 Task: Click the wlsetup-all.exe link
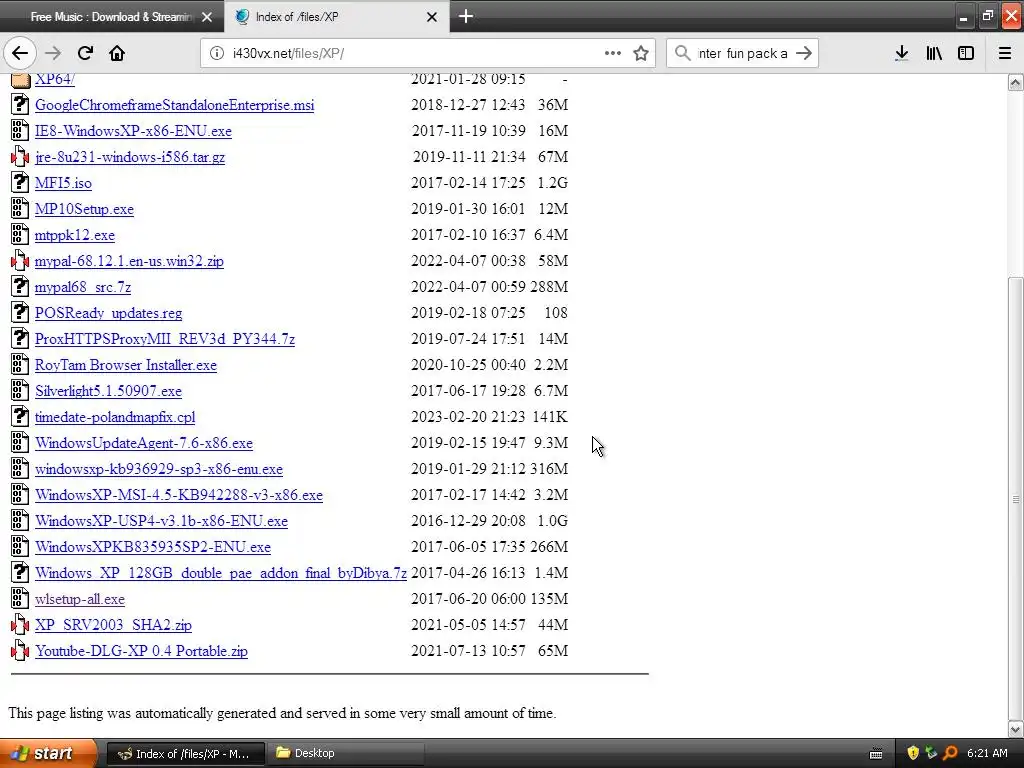click(x=80, y=599)
